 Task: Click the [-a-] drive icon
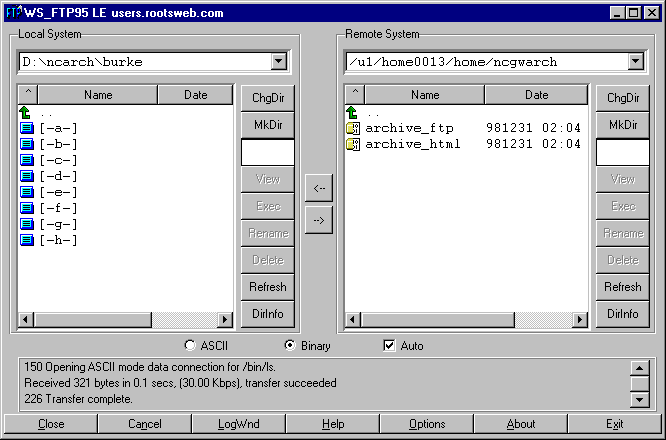(x=26, y=128)
